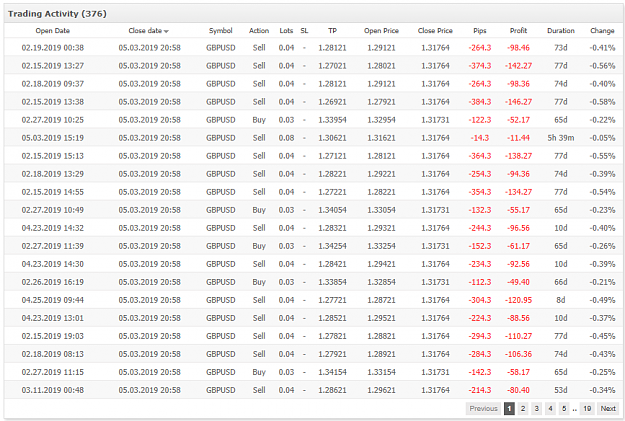Select open date 02.15.2019 13:38
Viewport: 625px width, 421px height.
pos(53,102)
